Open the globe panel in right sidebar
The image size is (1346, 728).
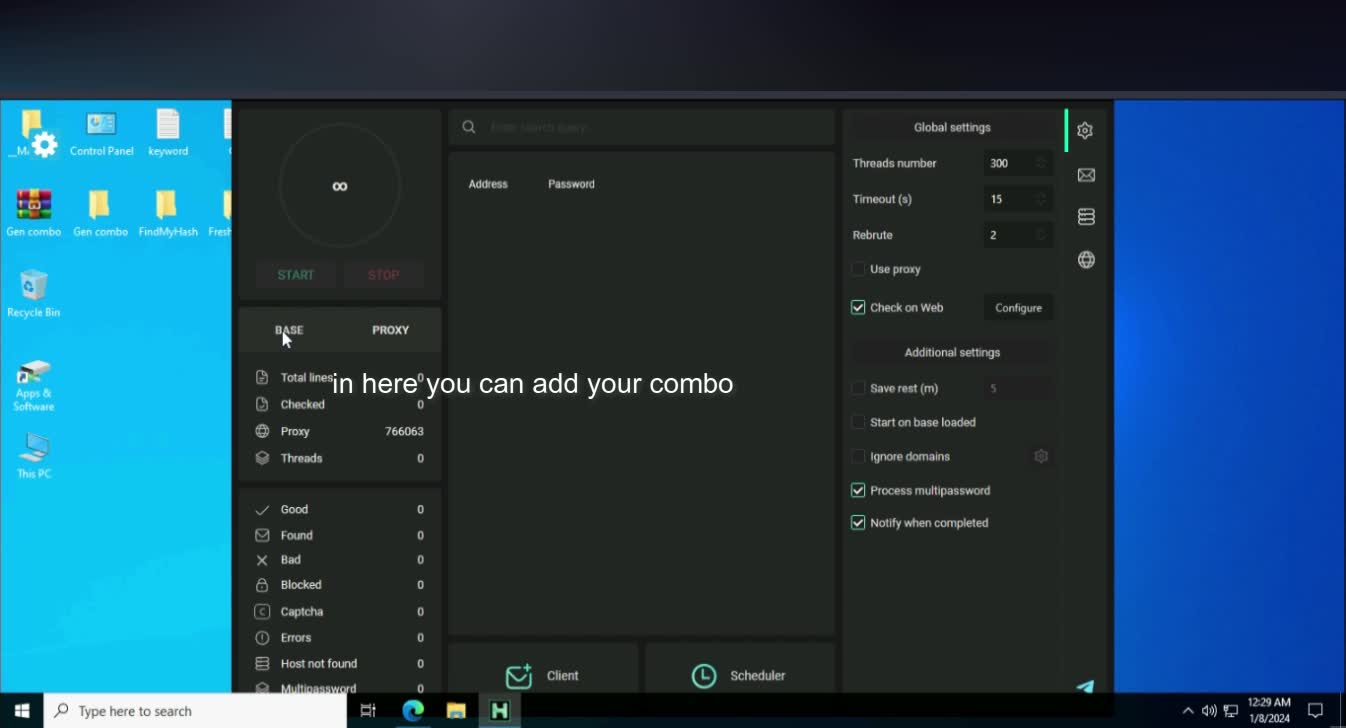(x=1086, y=260)
